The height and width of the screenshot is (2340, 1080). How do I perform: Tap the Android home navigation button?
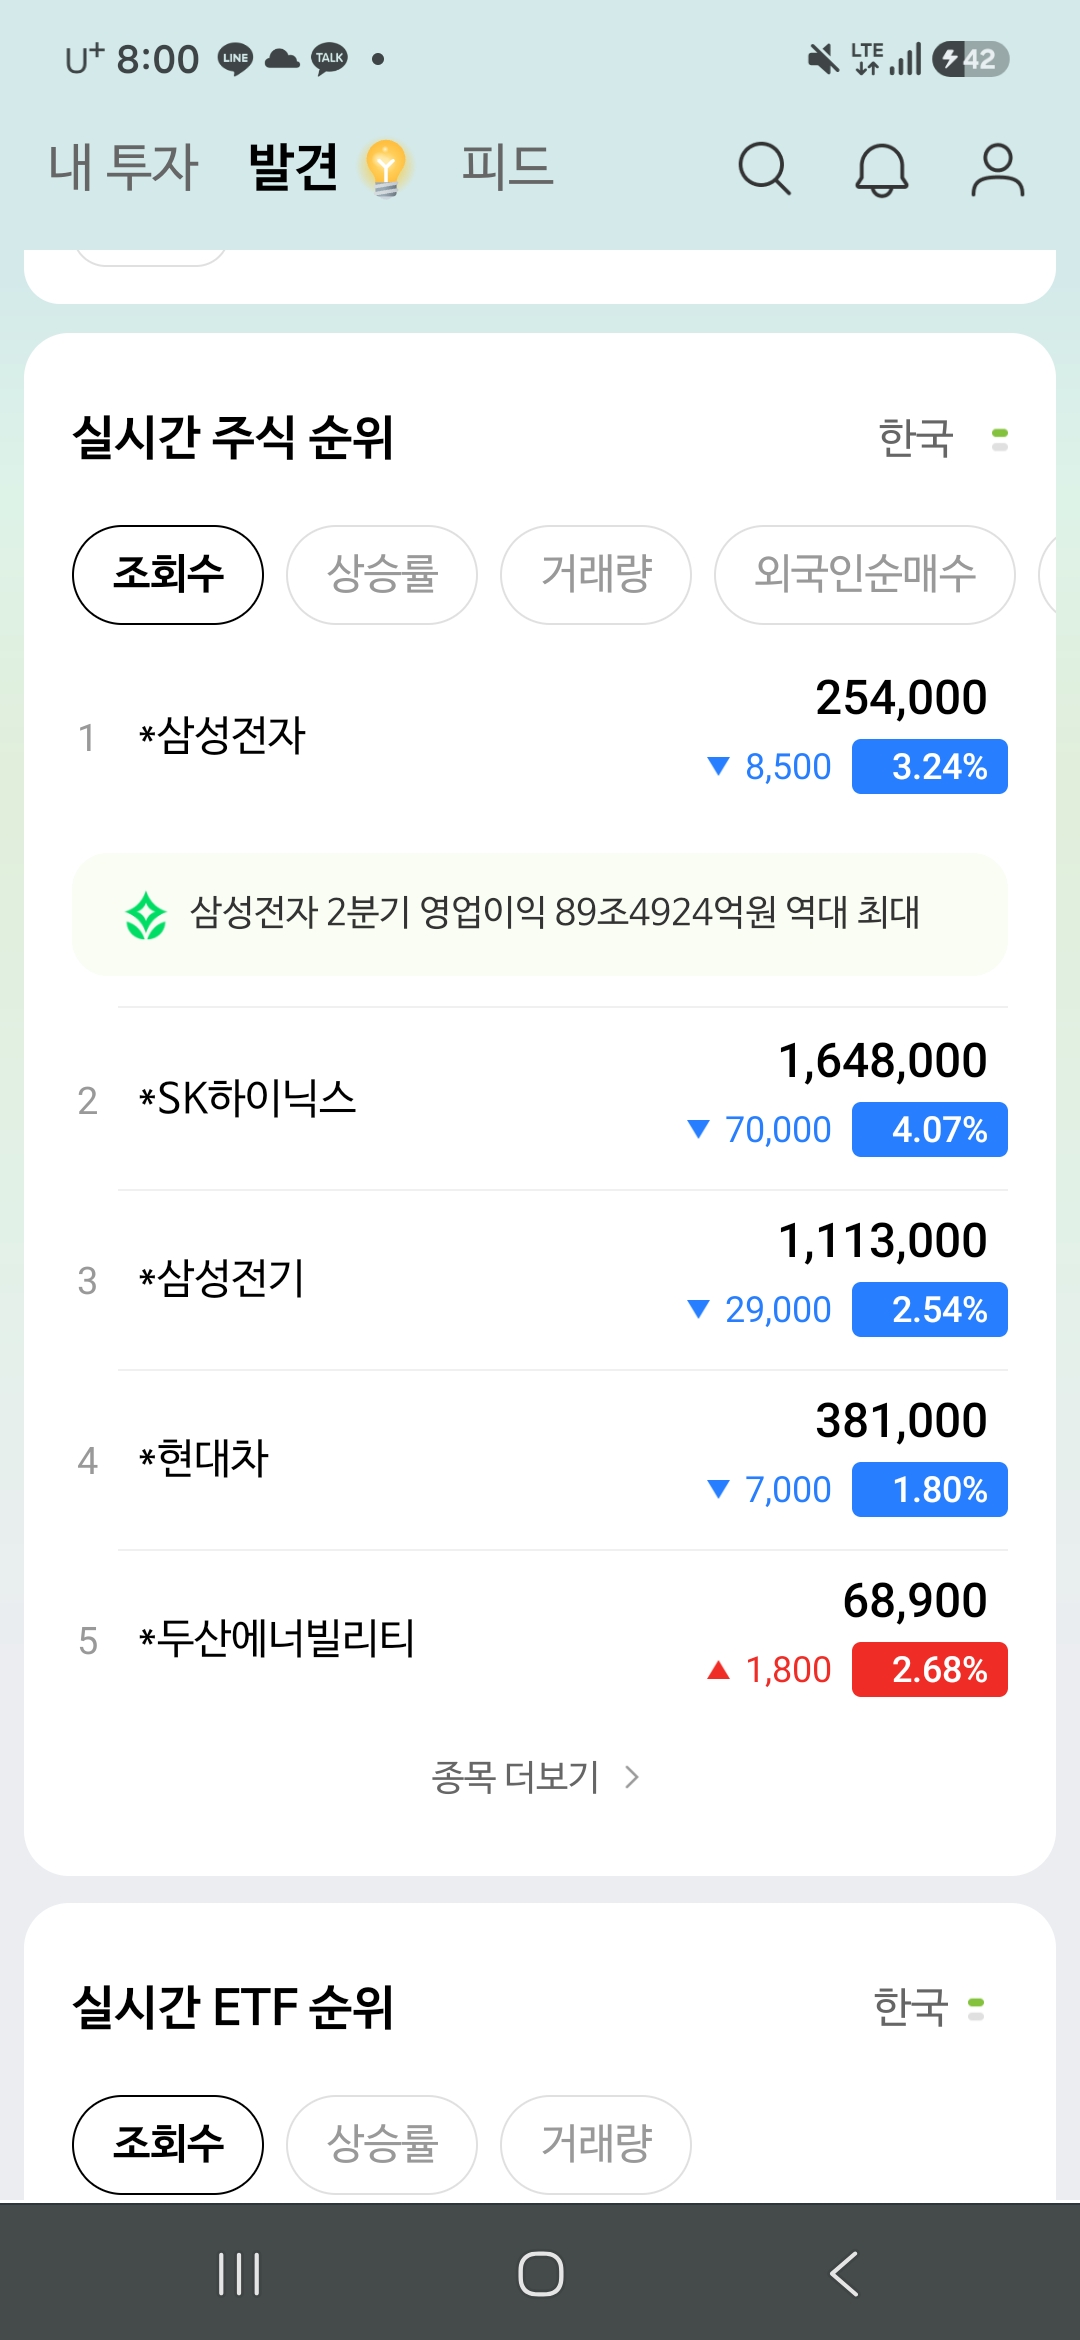point(540,2274)
